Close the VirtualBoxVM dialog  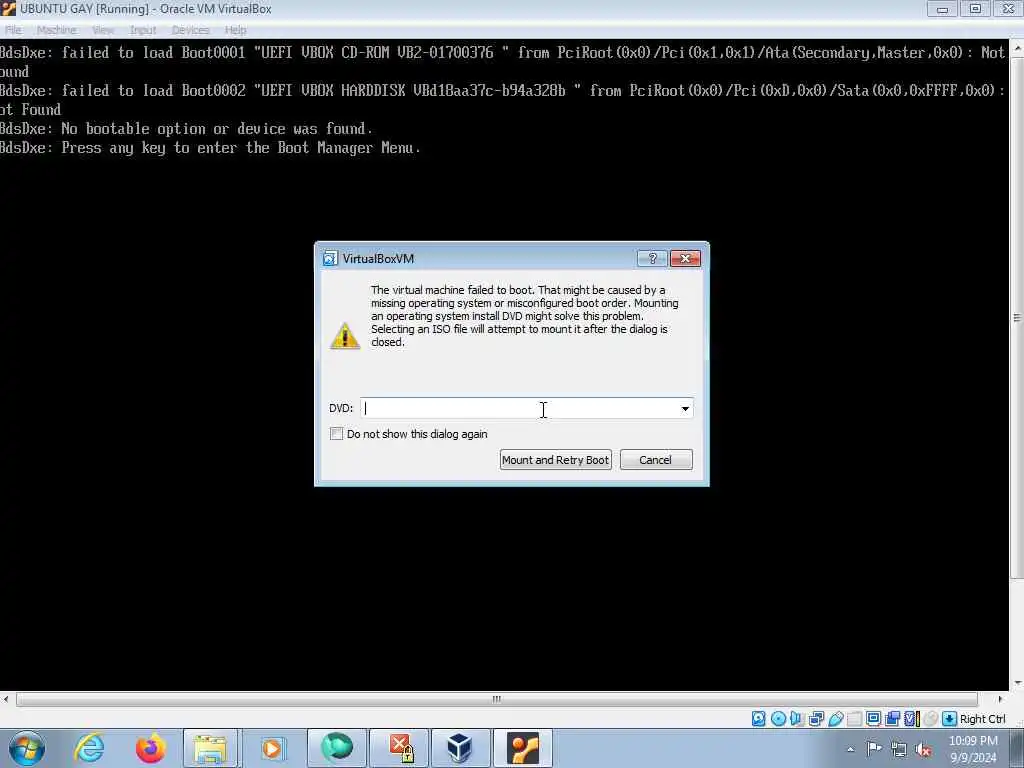coord(685,259)
